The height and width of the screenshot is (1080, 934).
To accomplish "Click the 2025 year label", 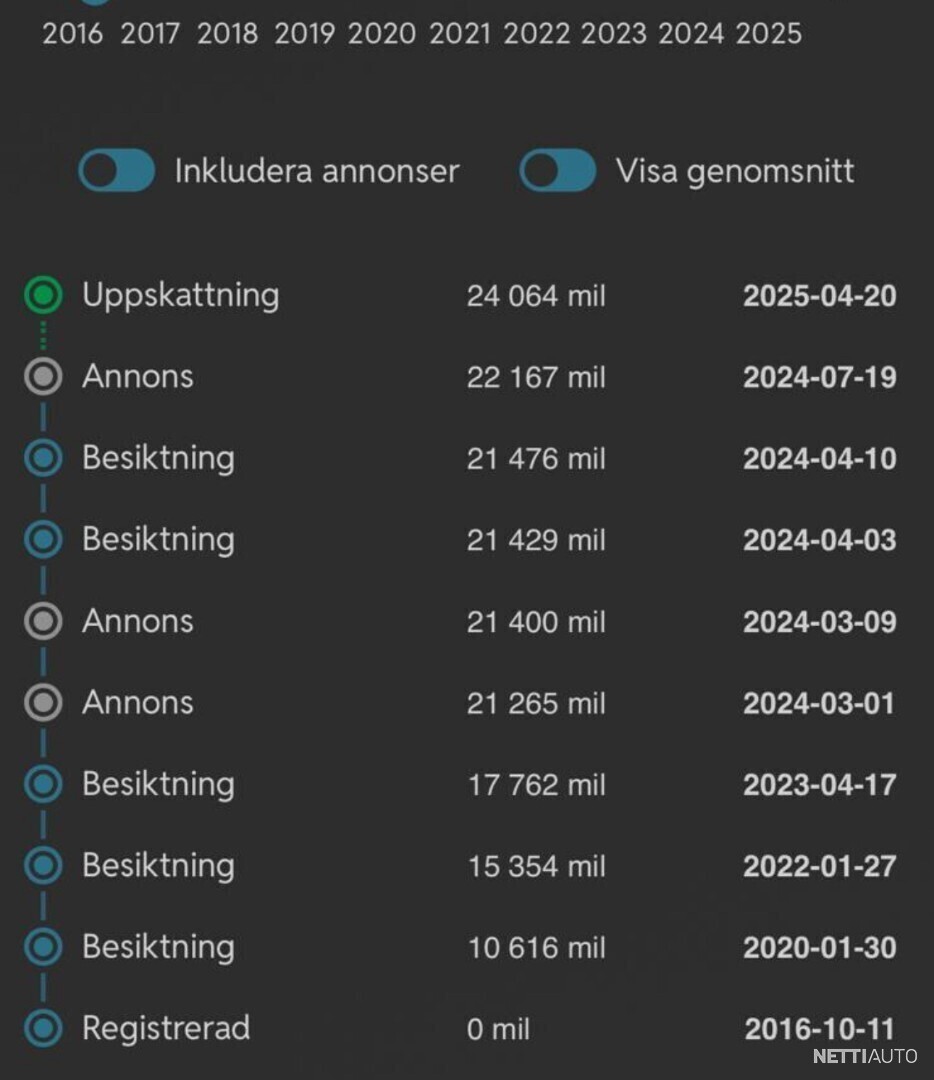I will click(769, 34).
